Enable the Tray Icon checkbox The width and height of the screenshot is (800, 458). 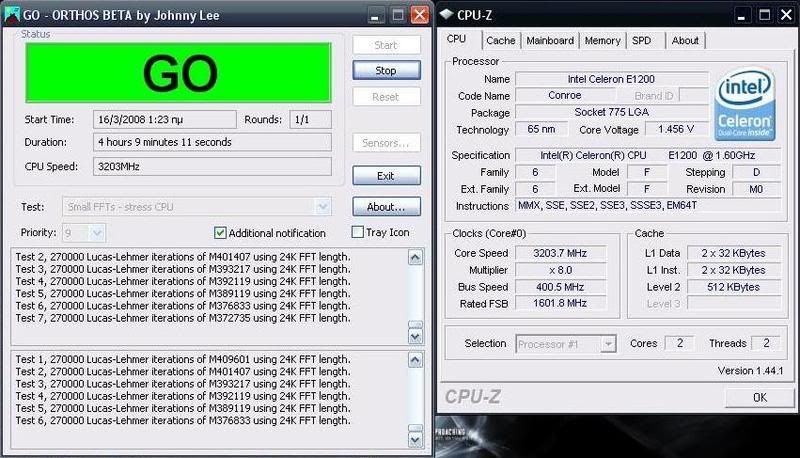(x=358, y=232)
